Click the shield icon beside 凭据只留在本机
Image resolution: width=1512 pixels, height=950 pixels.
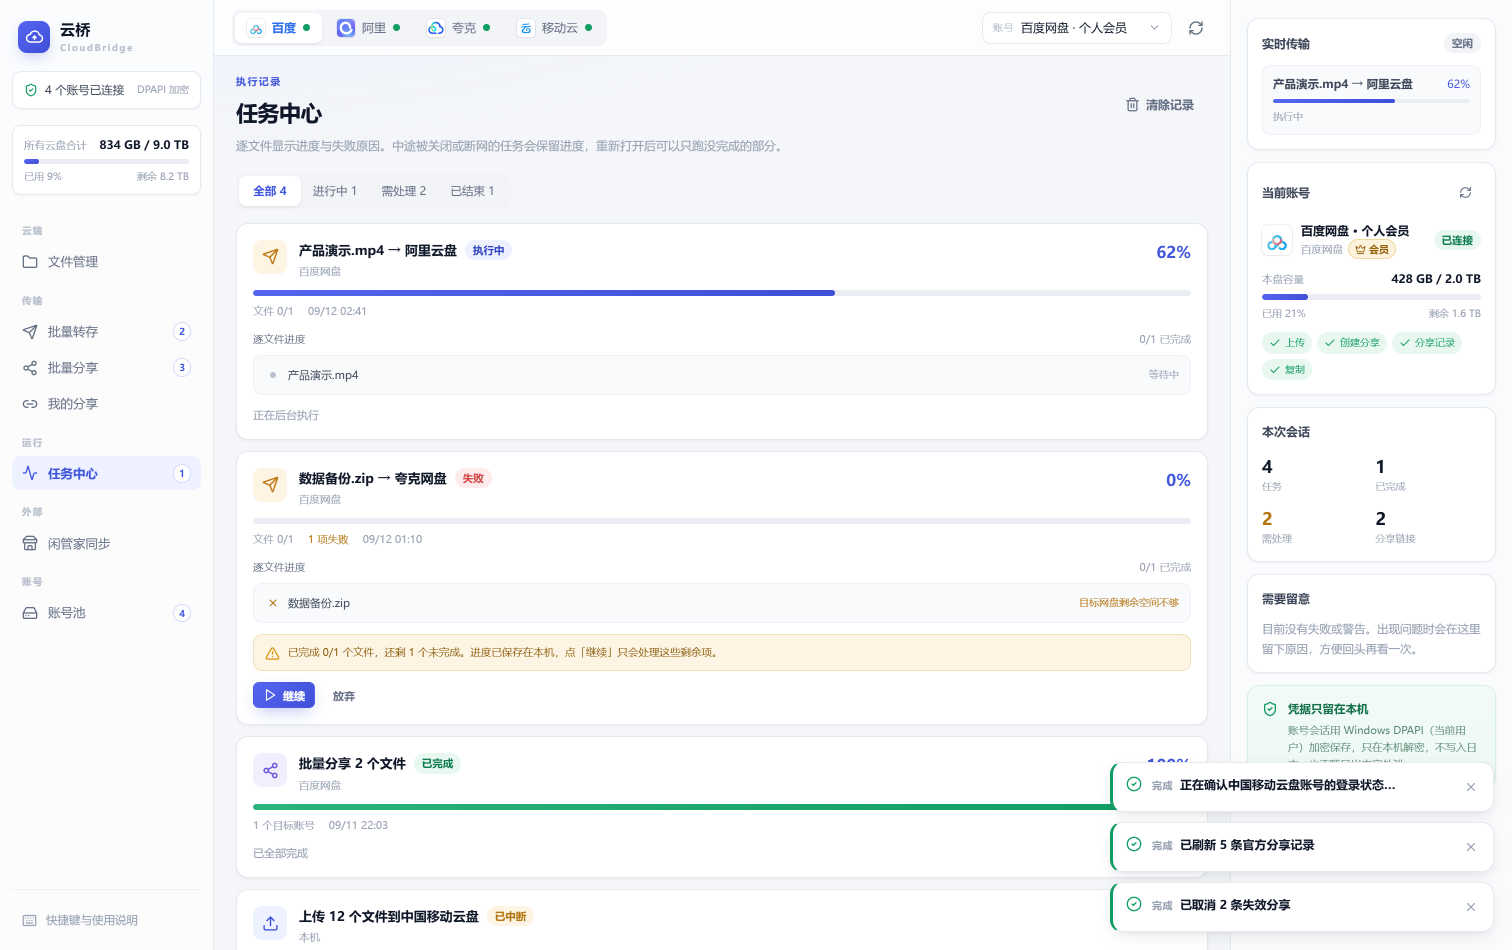point(1270,709)
